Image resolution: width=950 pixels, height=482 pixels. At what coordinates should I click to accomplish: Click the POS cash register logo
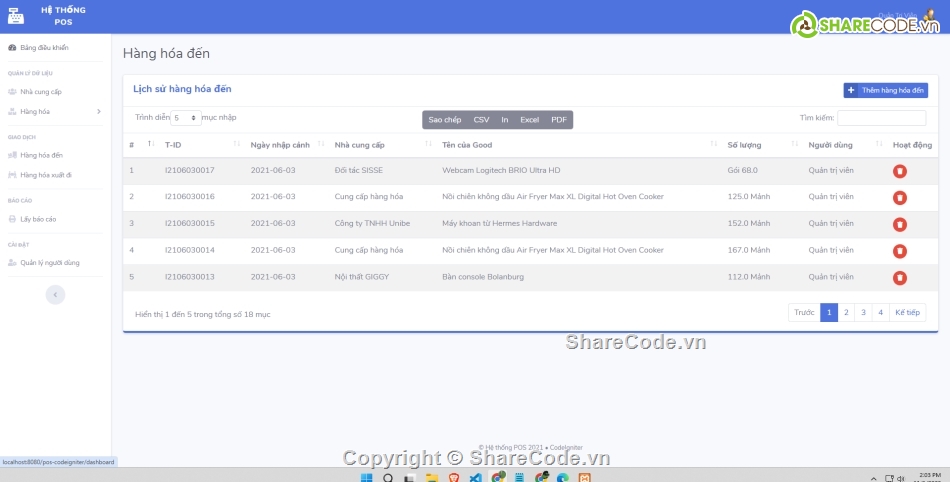15,15
